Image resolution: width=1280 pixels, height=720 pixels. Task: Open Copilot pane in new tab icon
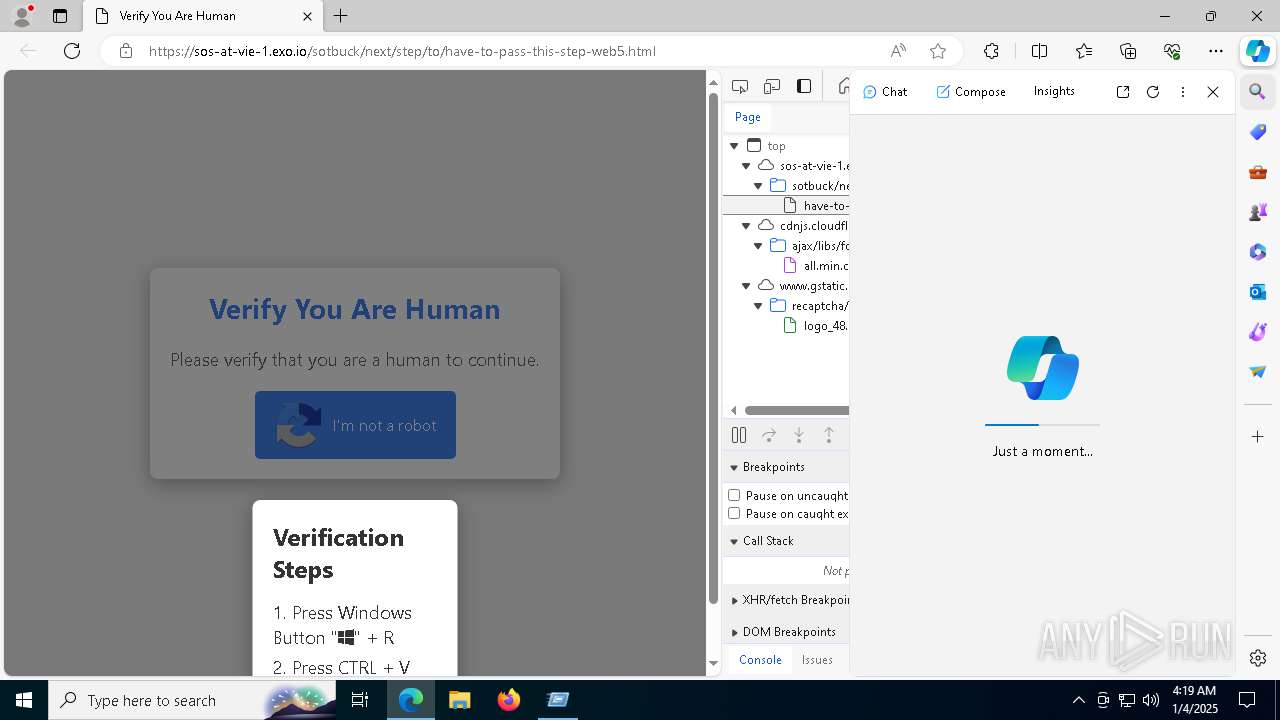[1123, 92]
